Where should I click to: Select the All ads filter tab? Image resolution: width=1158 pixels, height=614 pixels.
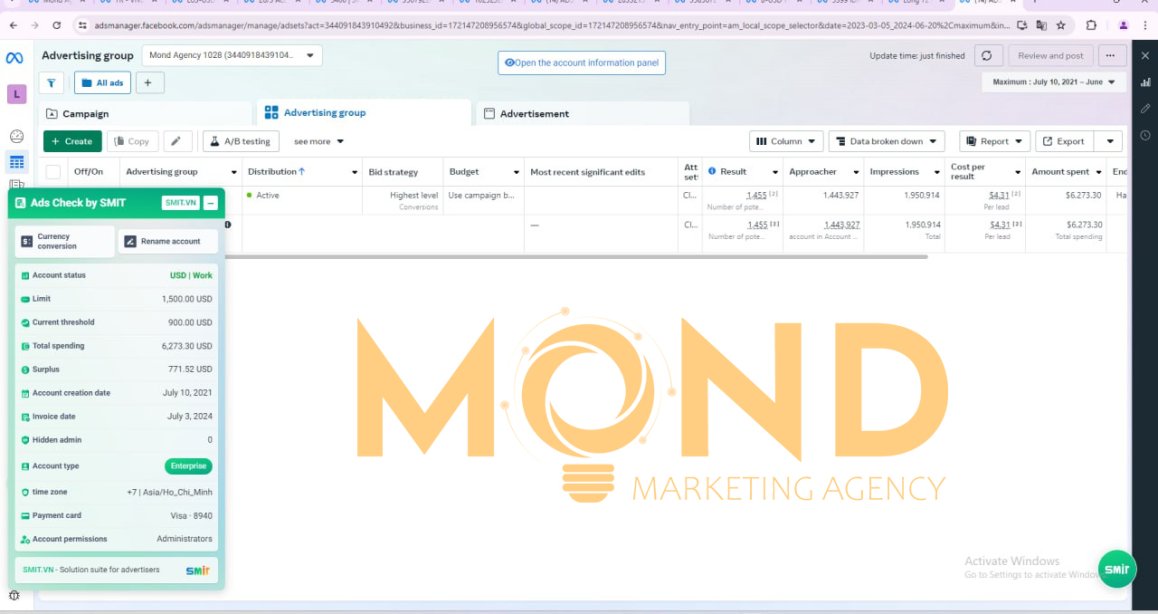(x=103, y=83)
